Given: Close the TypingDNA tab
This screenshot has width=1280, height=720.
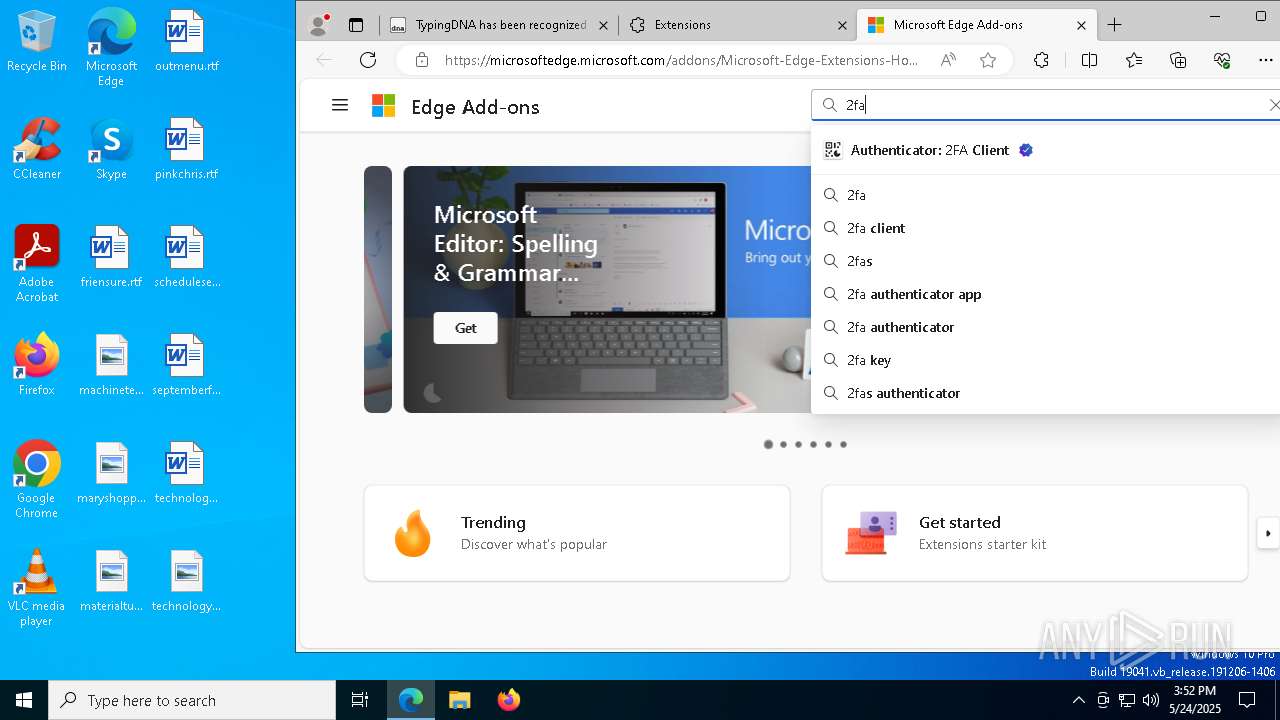Looking at the screenshot, I should 604,25.
